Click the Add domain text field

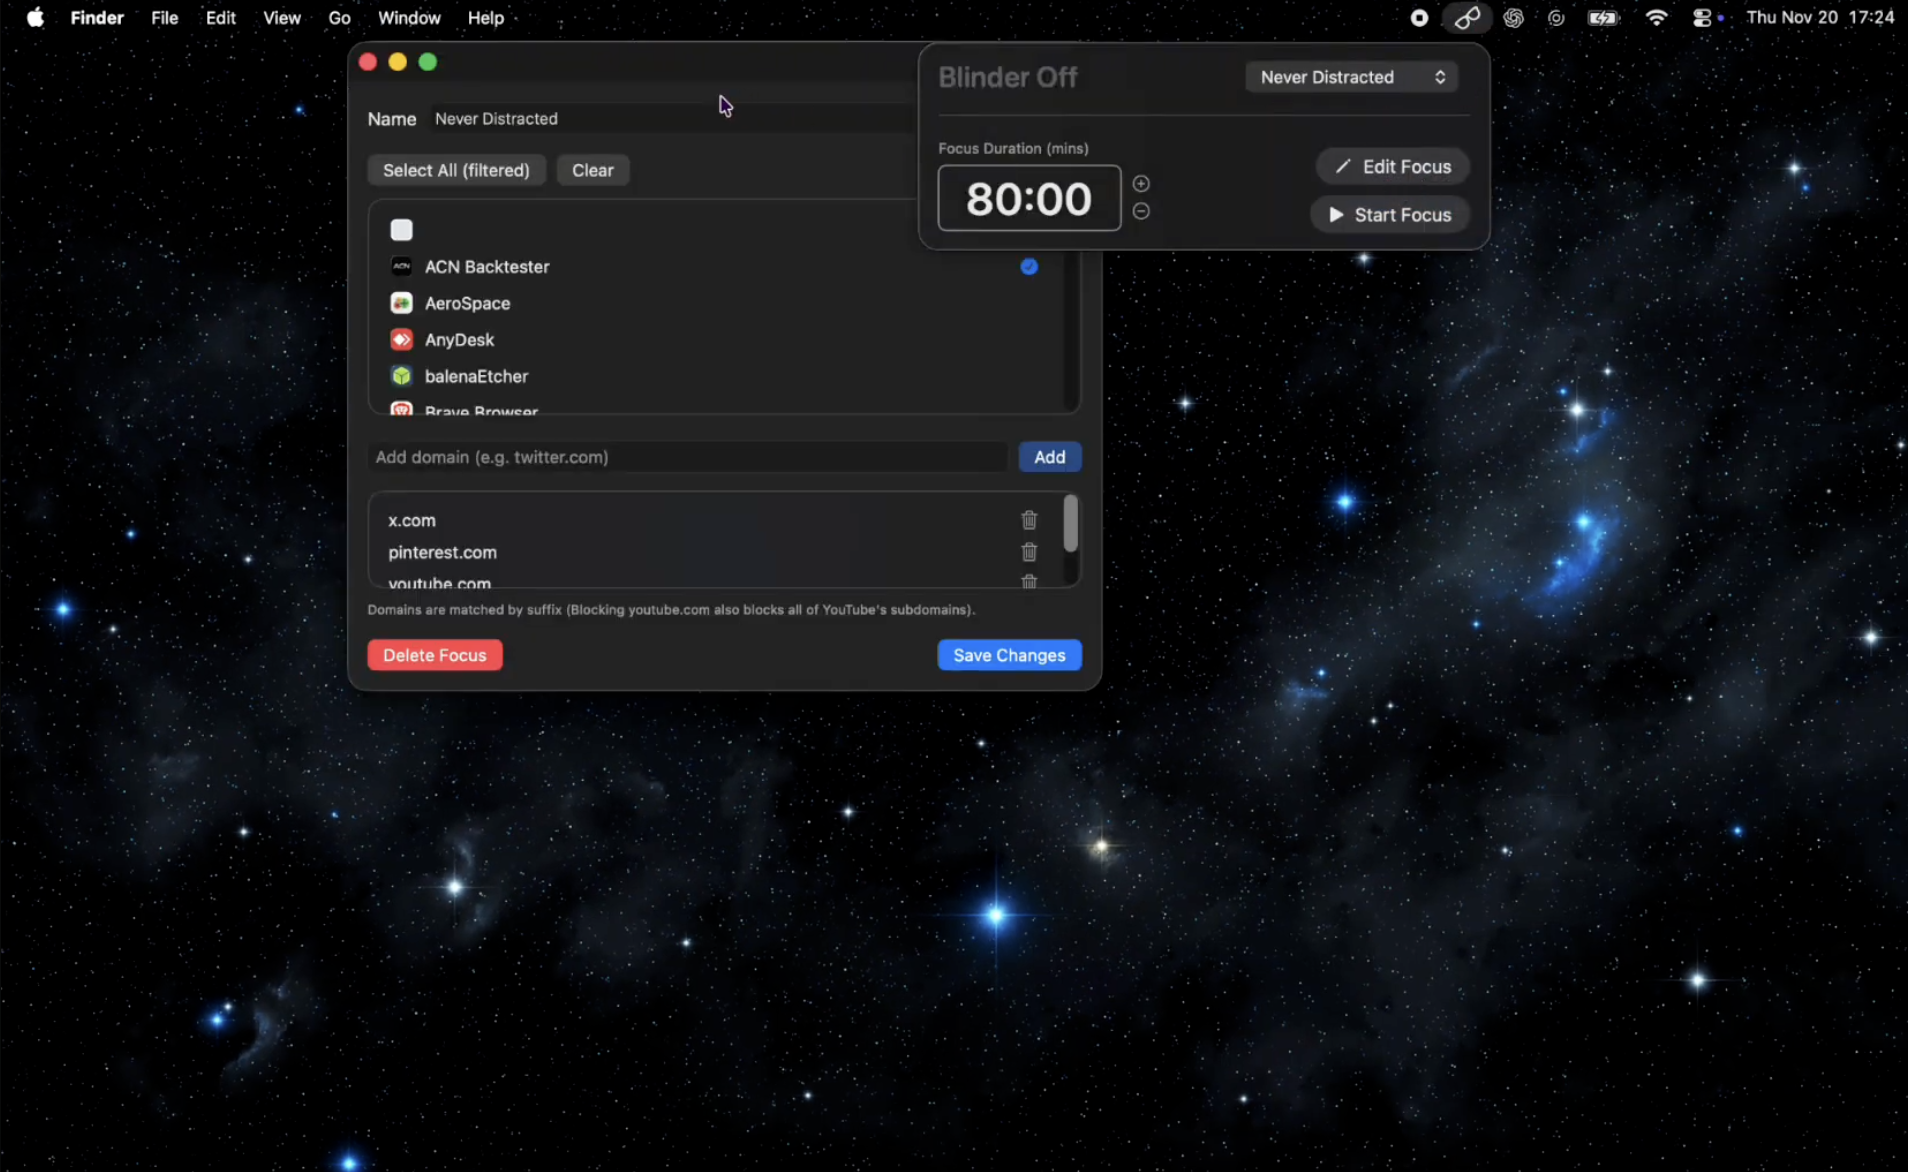pos(687,457)
